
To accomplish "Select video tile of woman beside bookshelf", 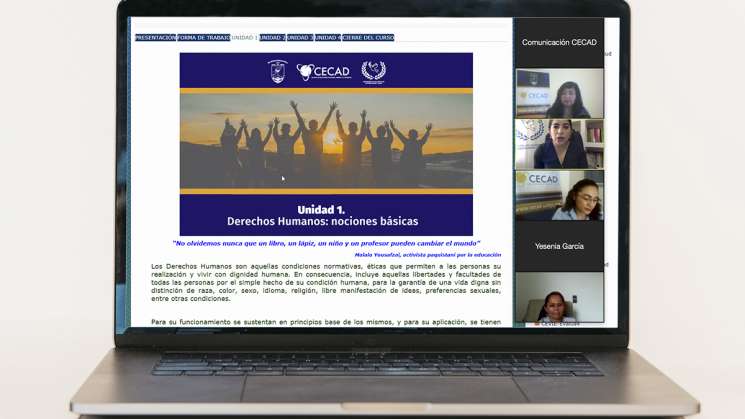I will coord(559,144).
